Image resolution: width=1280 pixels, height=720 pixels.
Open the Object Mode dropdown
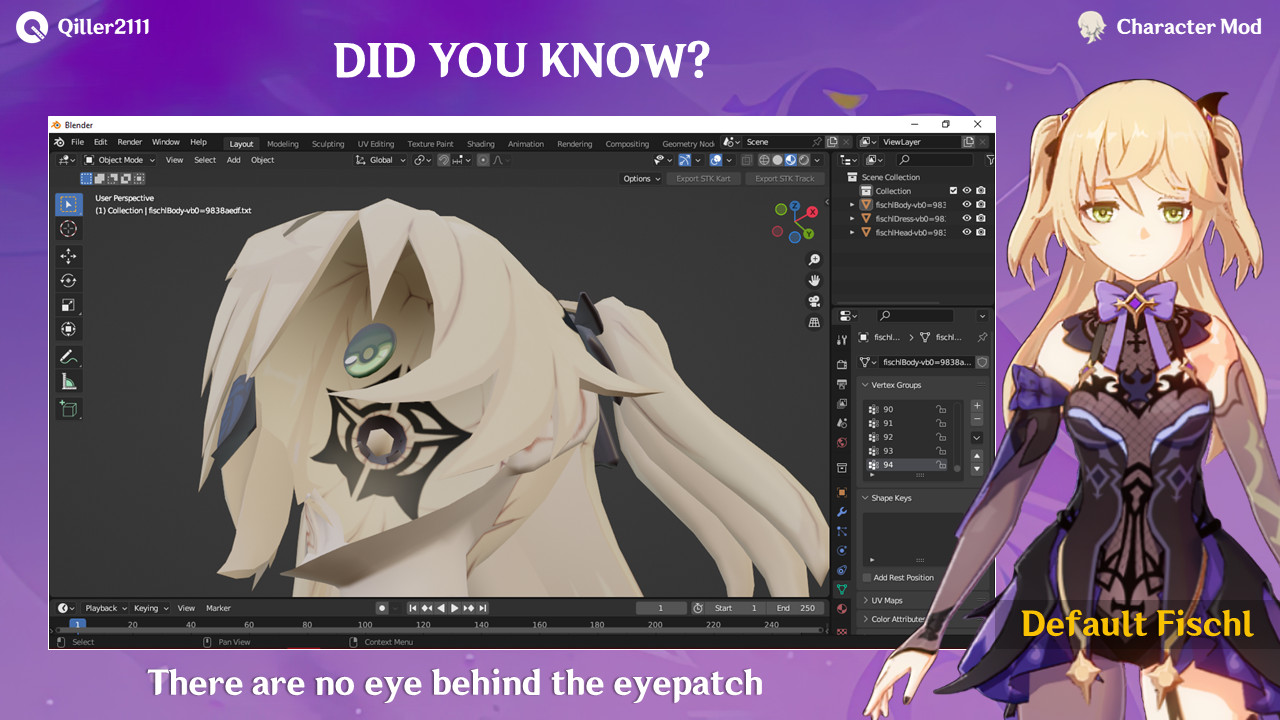pyautogui.click(x=120, y=160)
